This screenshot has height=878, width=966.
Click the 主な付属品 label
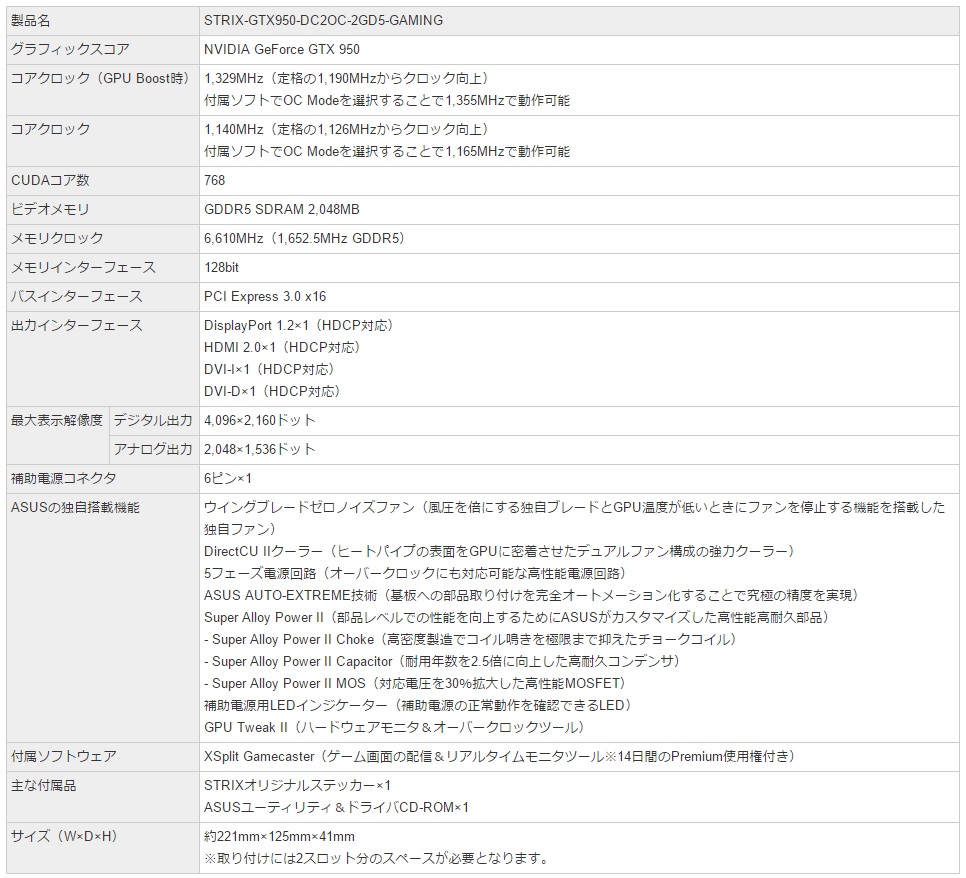coord(43,785)
